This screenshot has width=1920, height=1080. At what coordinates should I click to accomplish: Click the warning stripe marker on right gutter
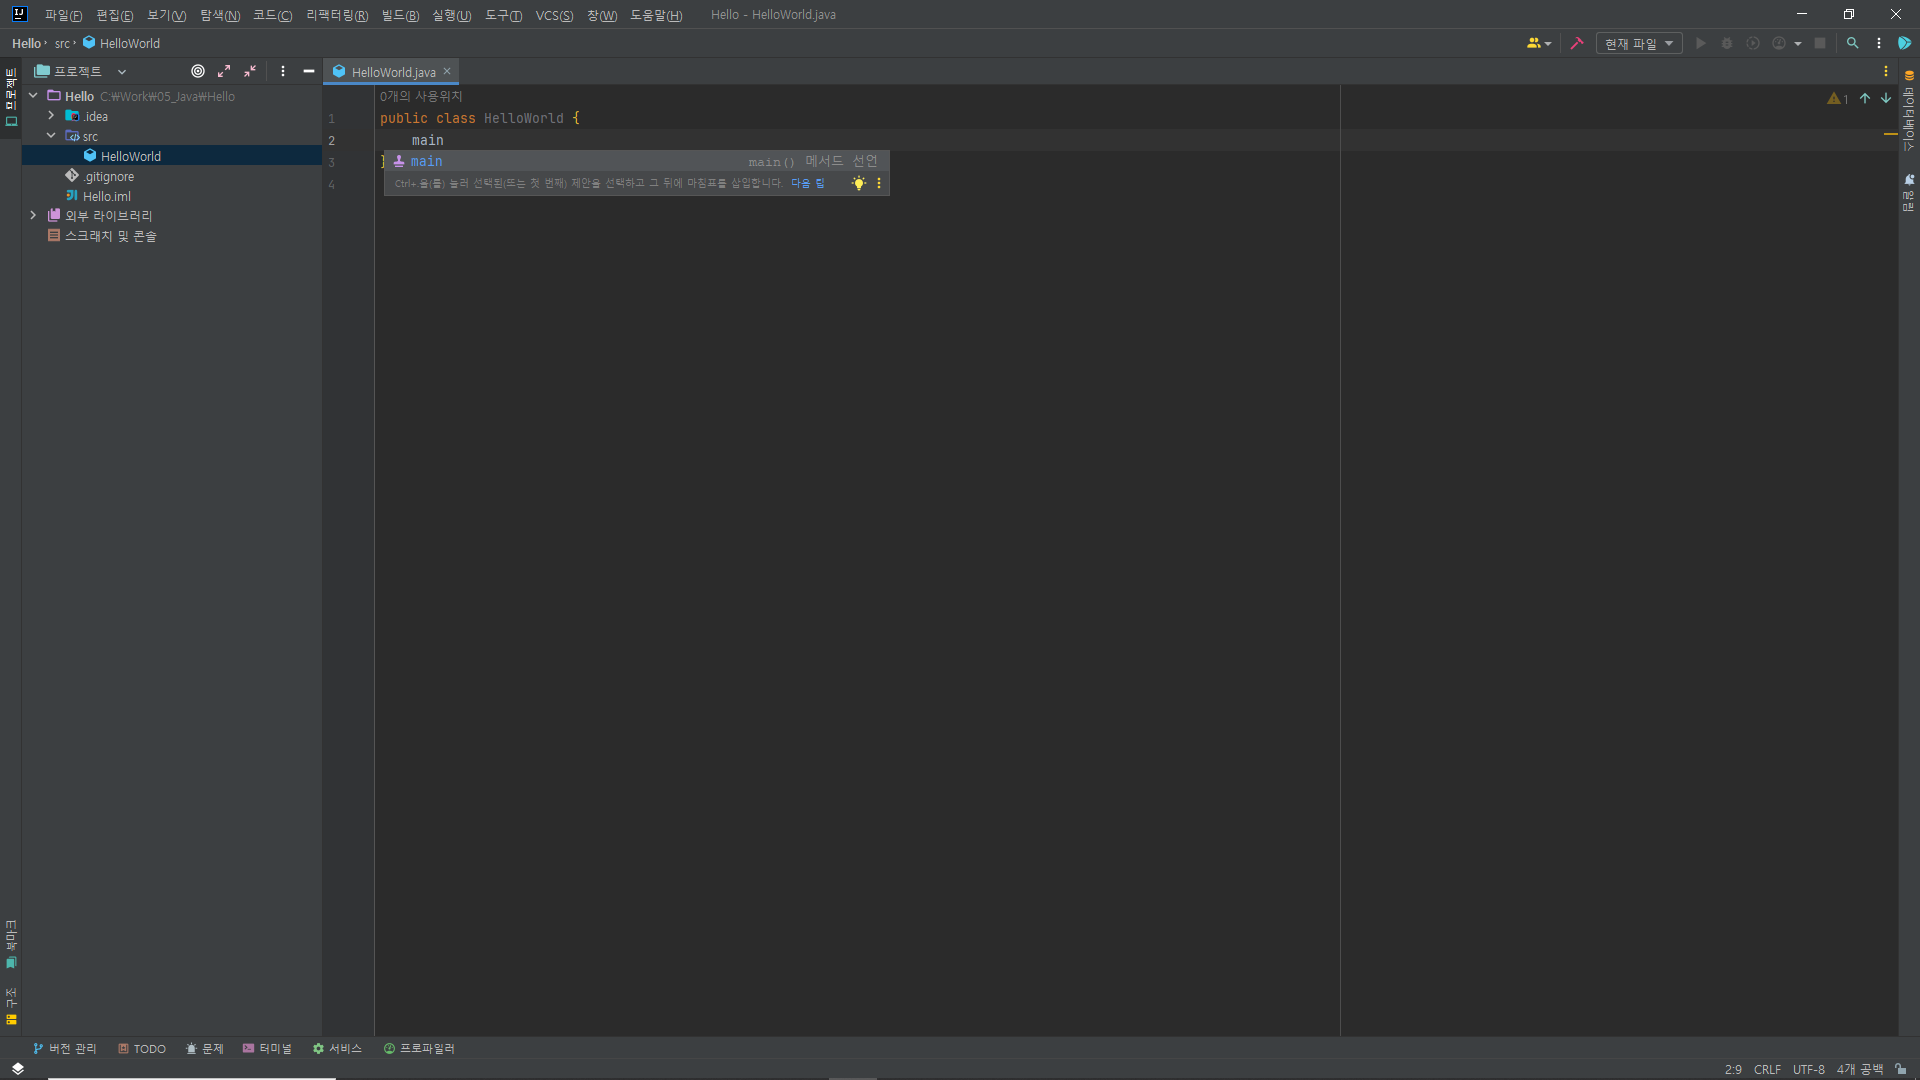point(1890,134)
